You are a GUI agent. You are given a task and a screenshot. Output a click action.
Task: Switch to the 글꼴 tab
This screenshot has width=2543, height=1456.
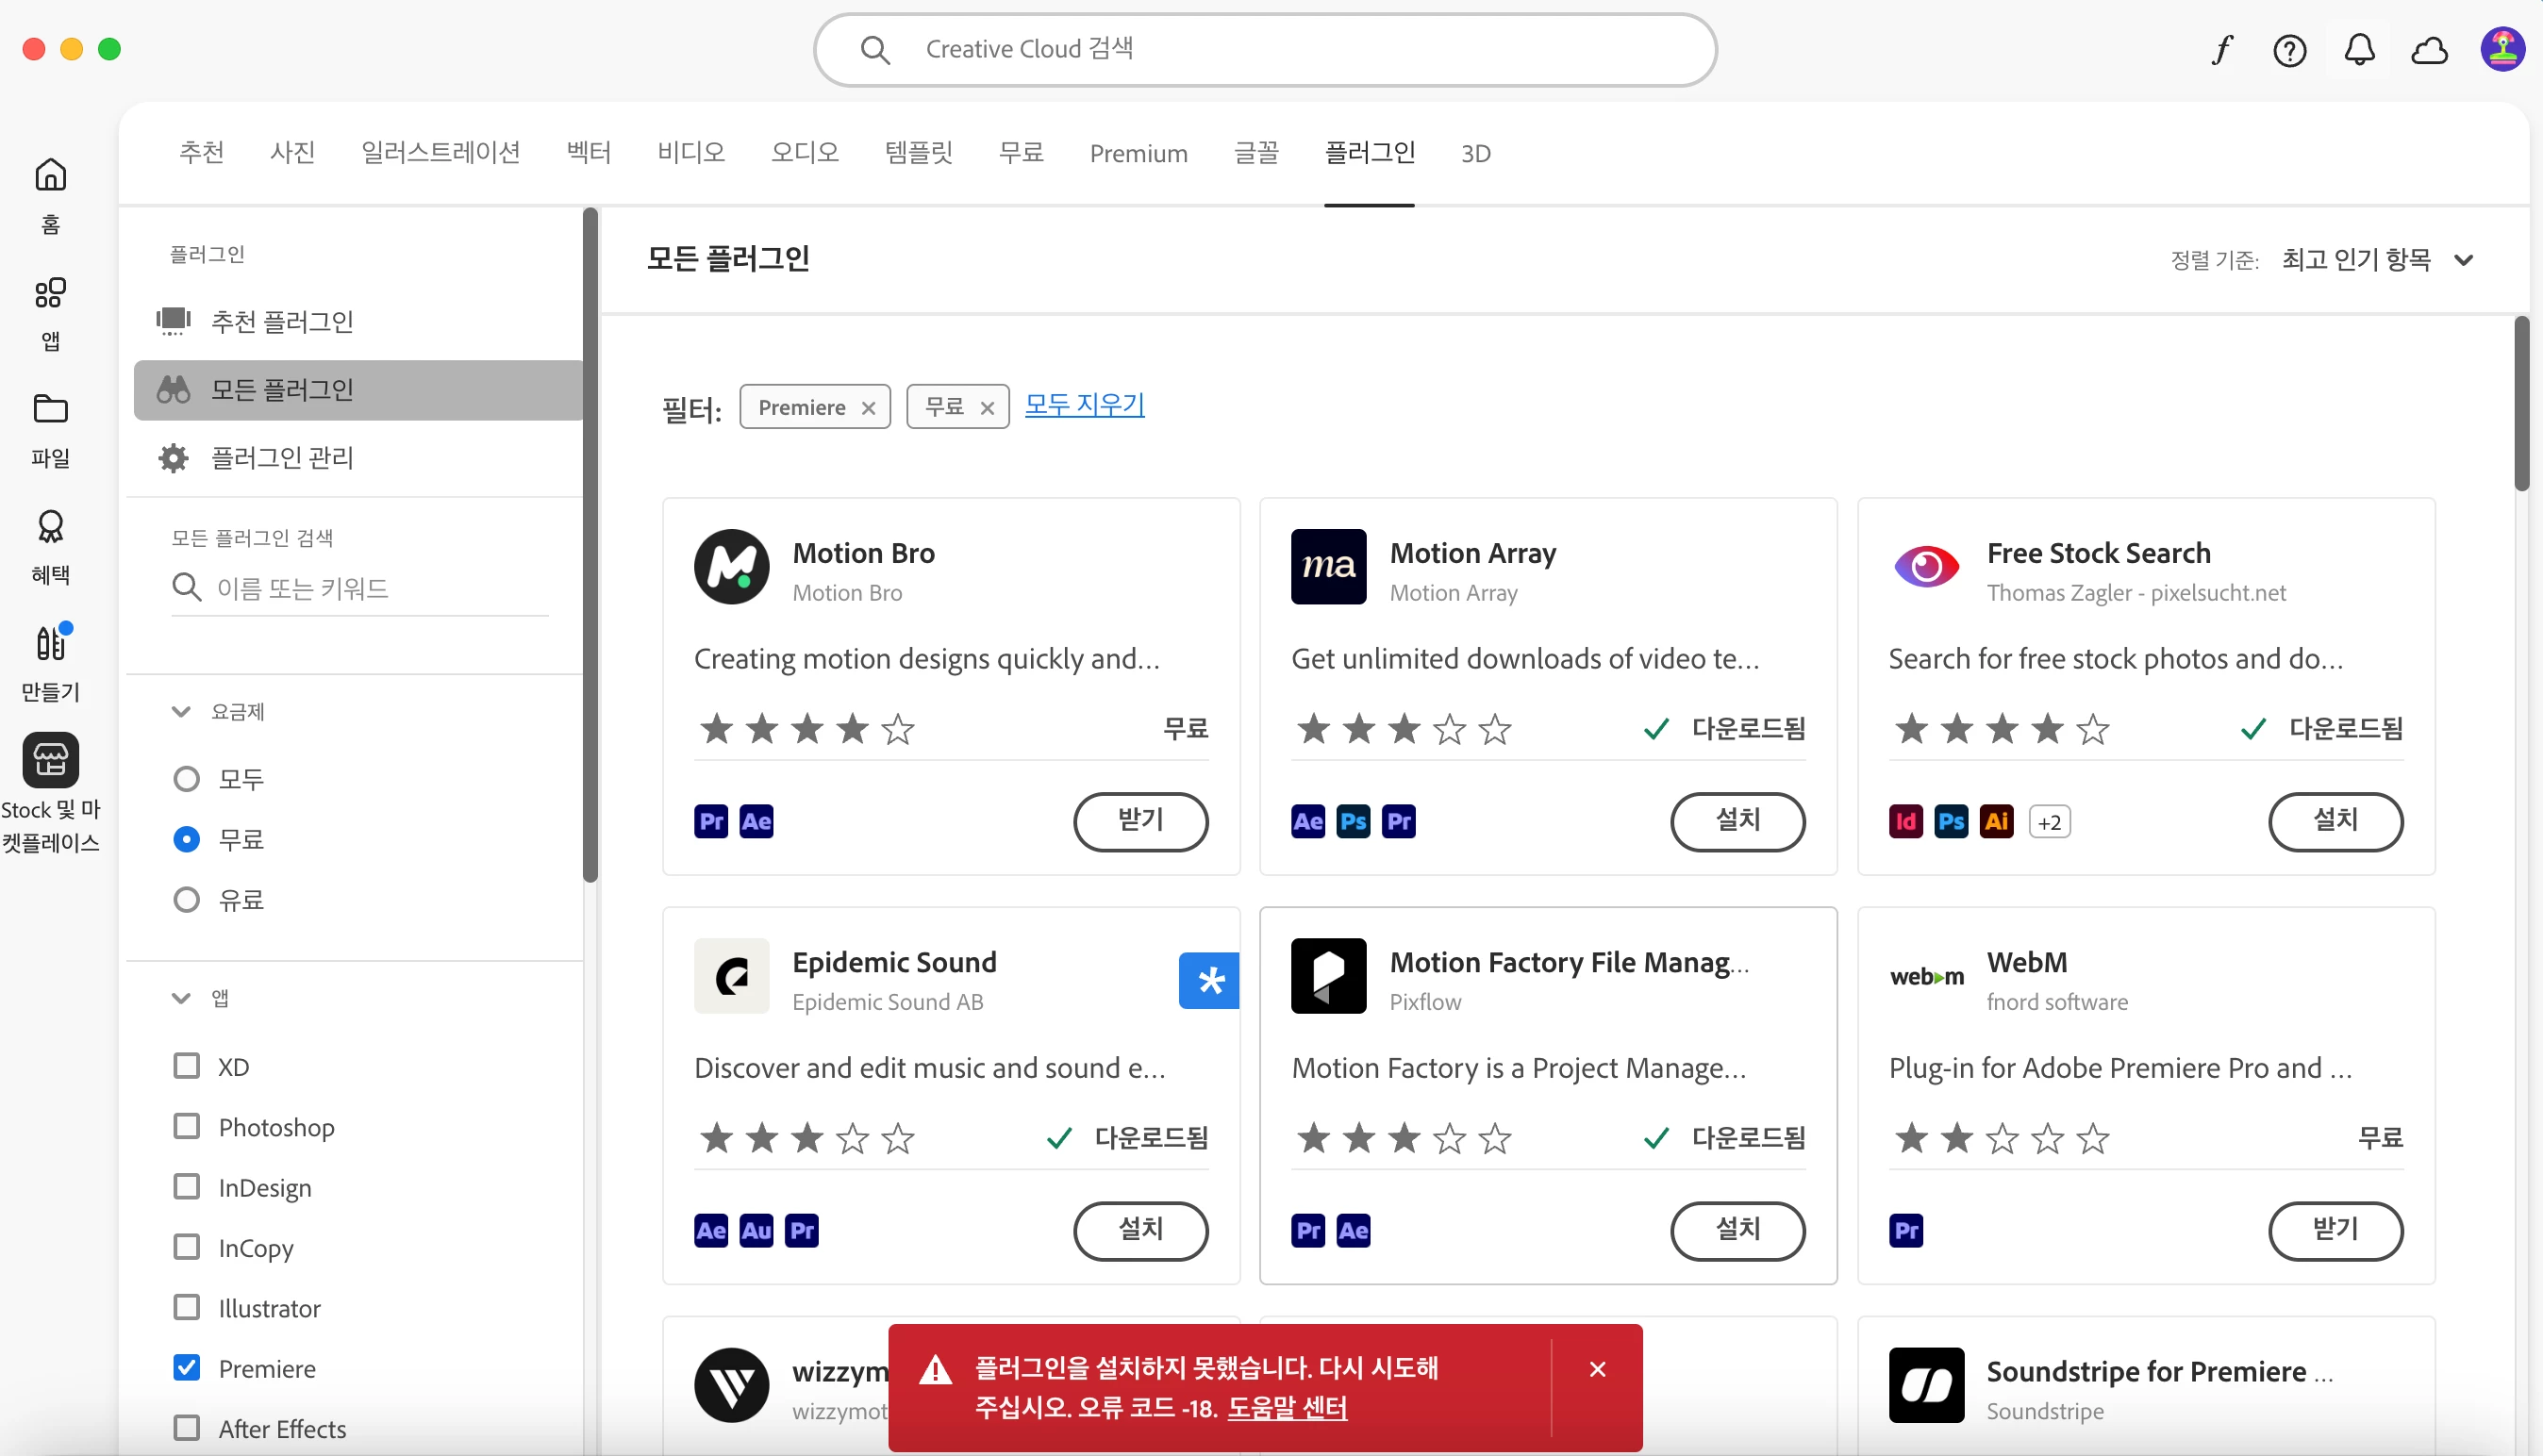click(1256, 153)
